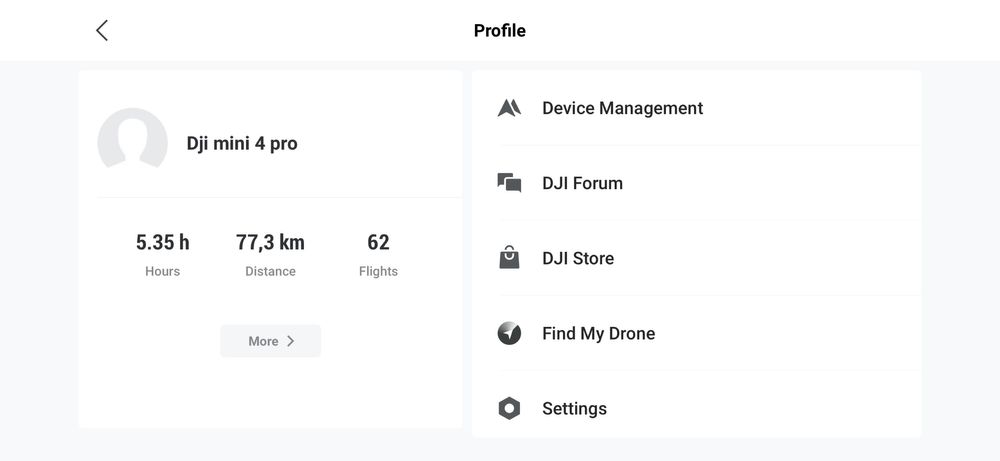Viewport: 1000px width, 461px height.
Task: Tap the Distance label
Action: [x=270, y=271]
